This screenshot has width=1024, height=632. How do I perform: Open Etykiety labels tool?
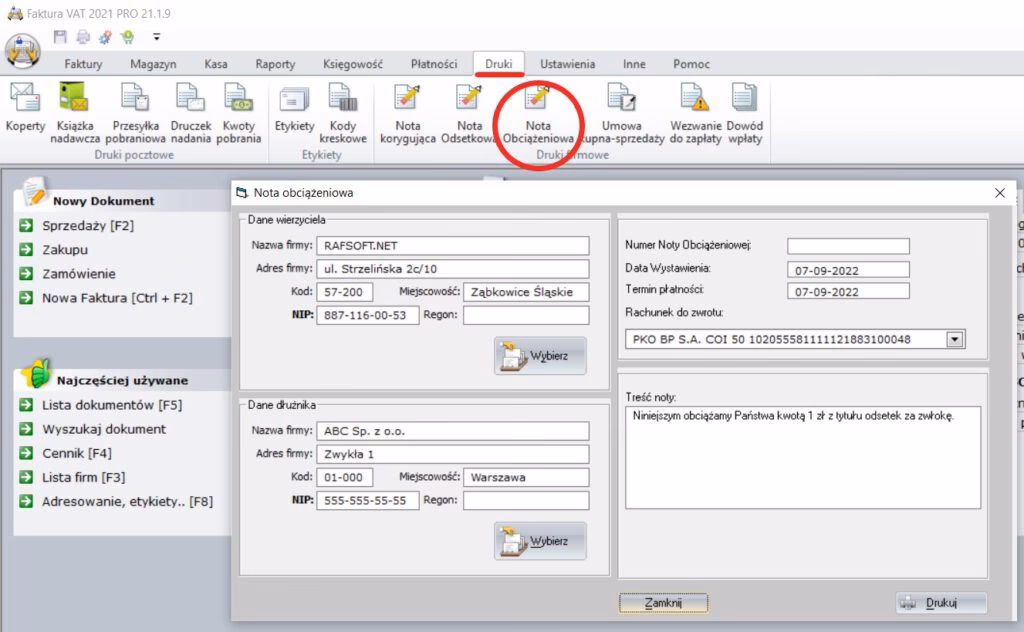(x=294, y=109)
